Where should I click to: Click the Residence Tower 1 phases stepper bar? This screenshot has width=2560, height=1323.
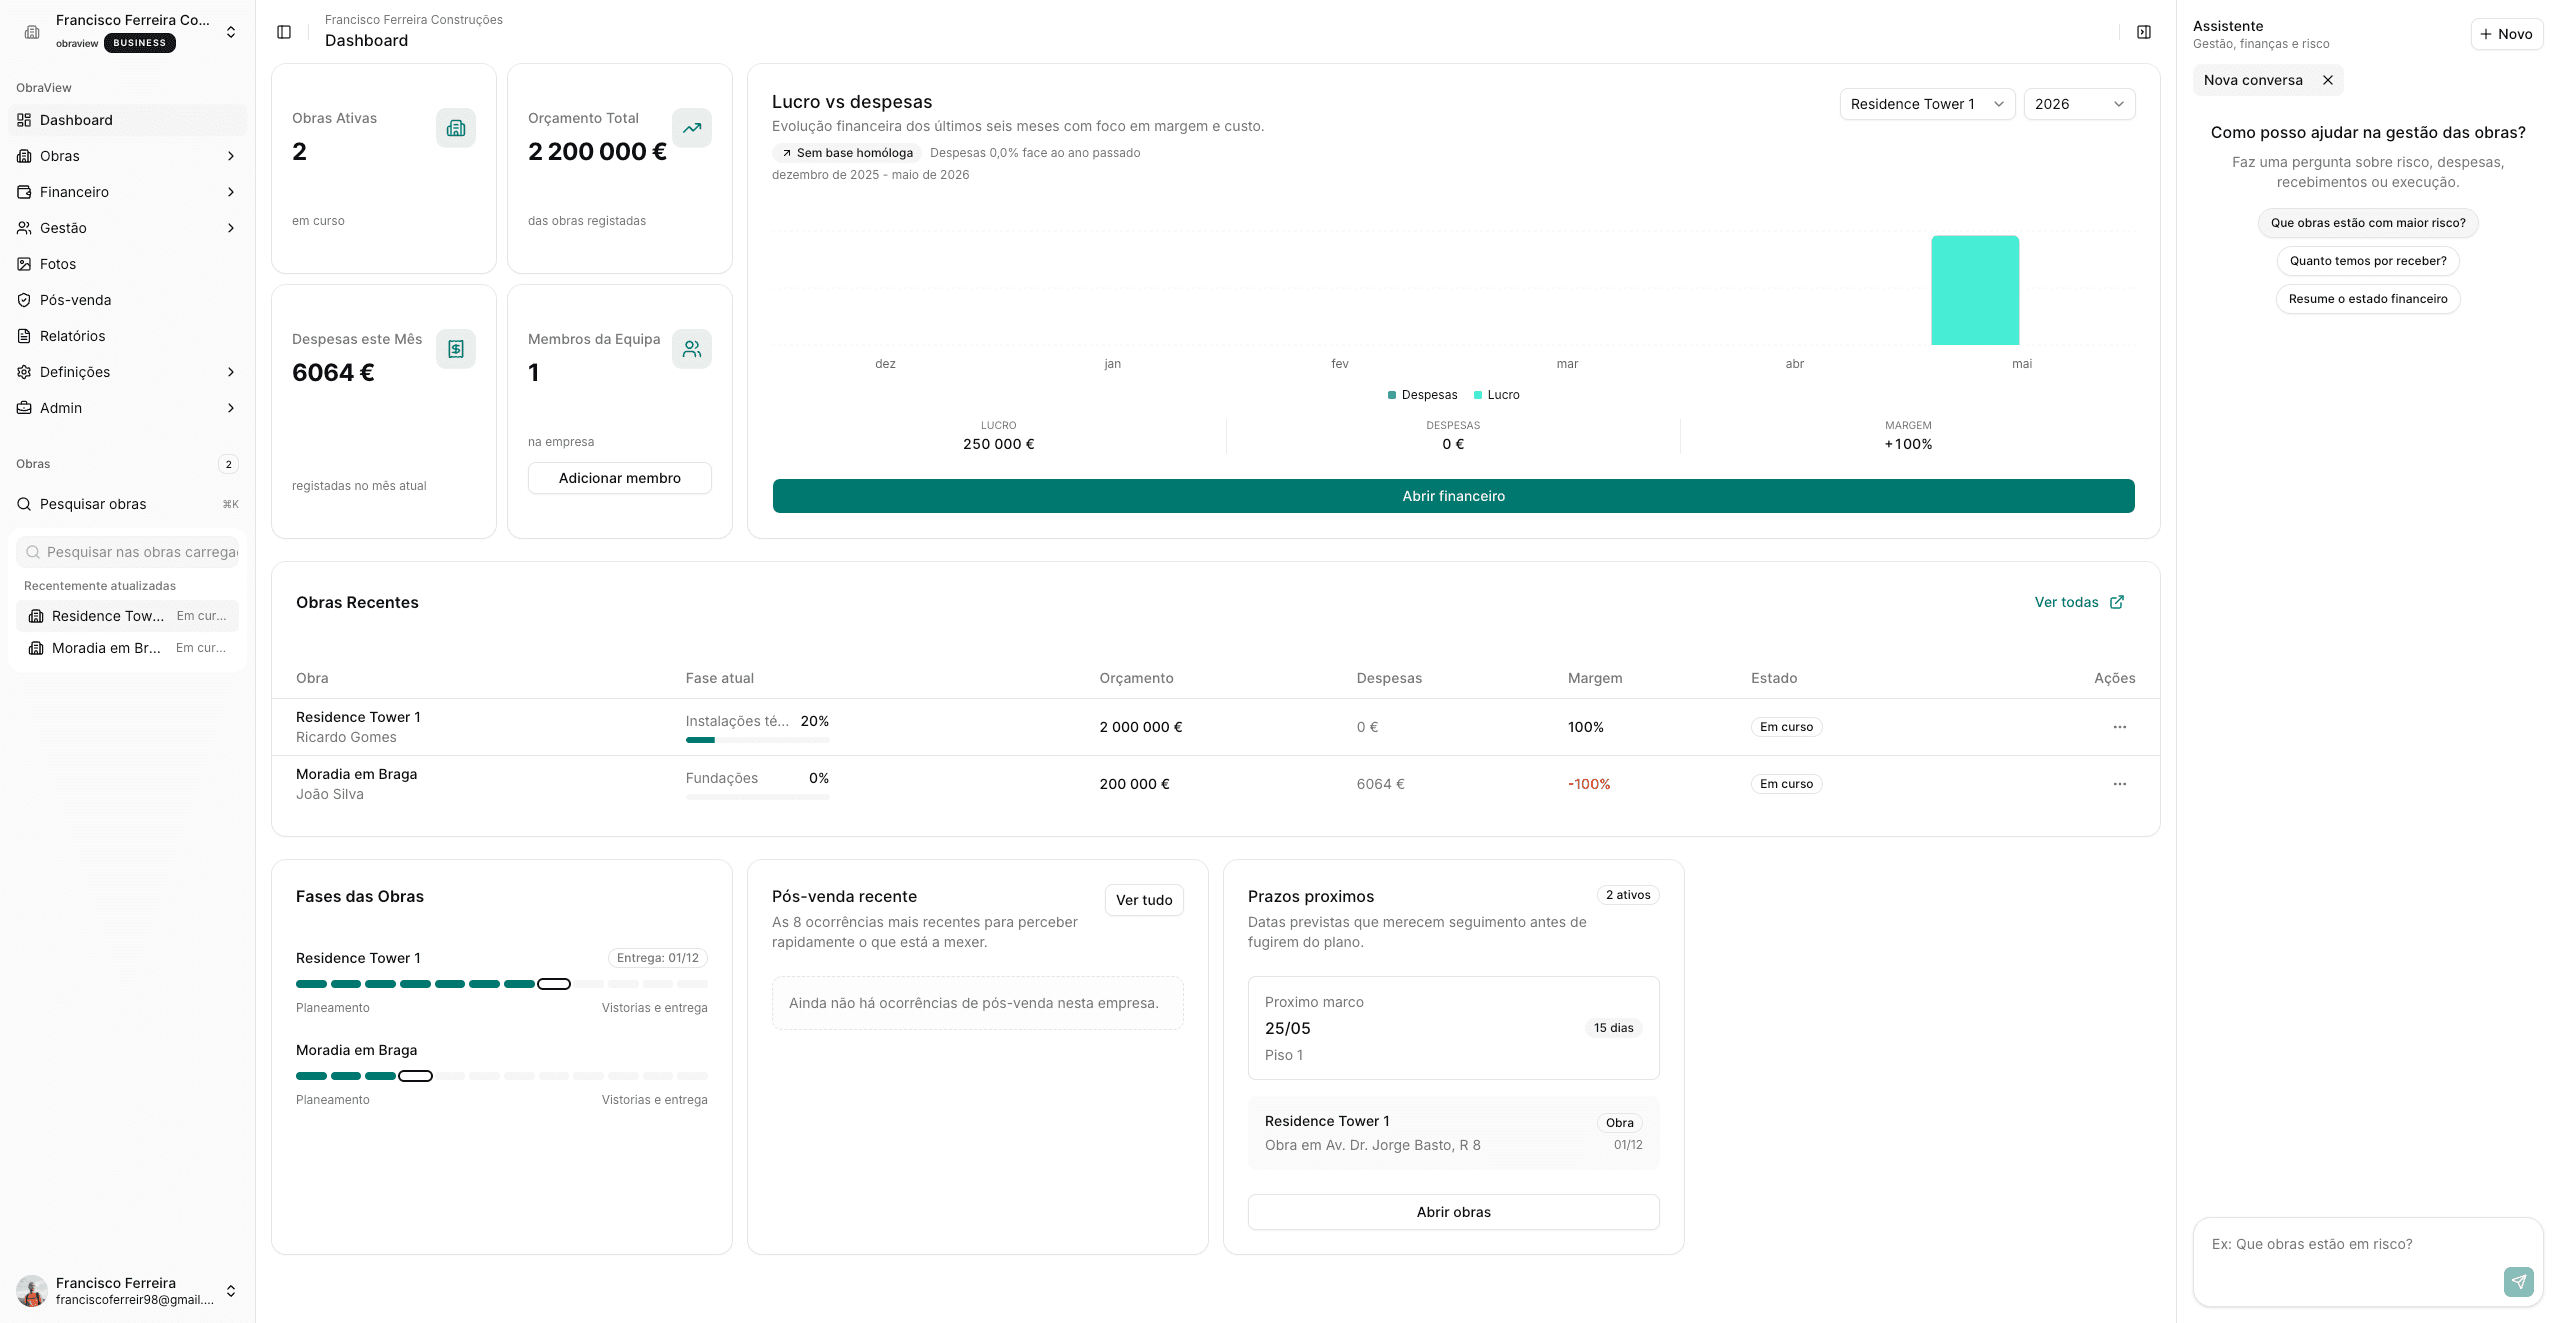(x=501, y=984)
